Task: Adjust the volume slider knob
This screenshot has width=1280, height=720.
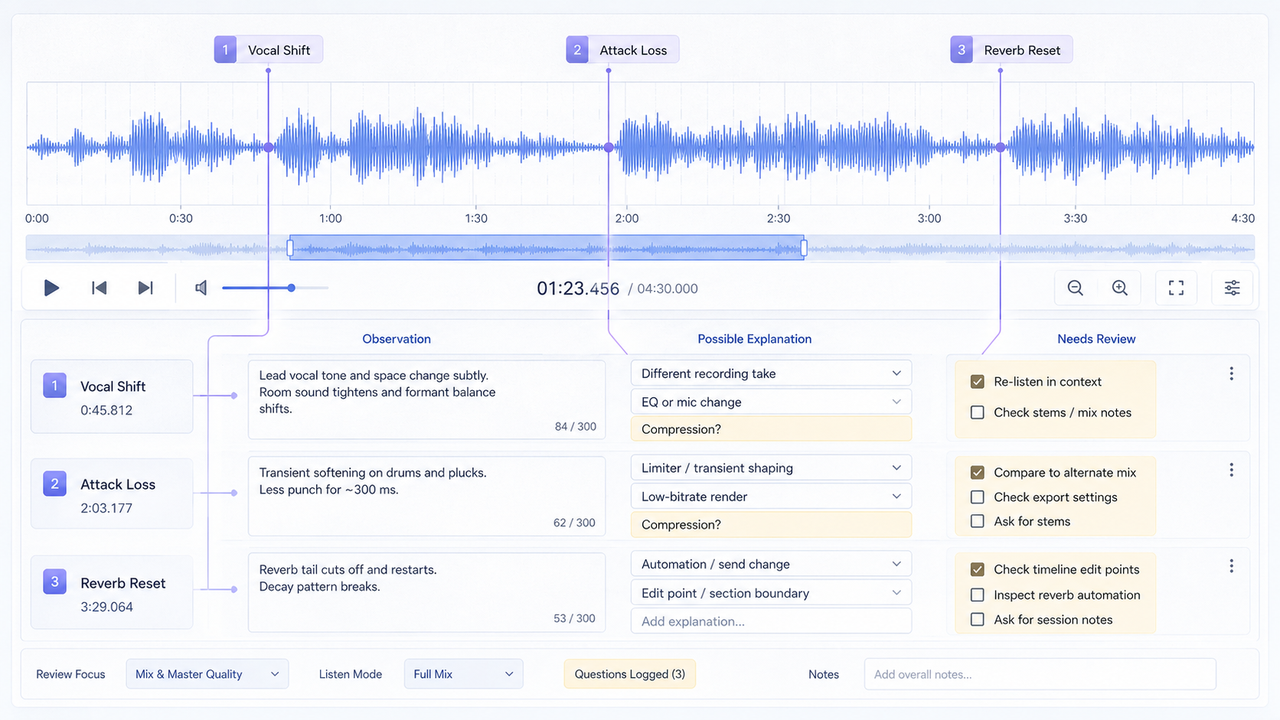Action: pyautogui.click(x=291, y=288)
